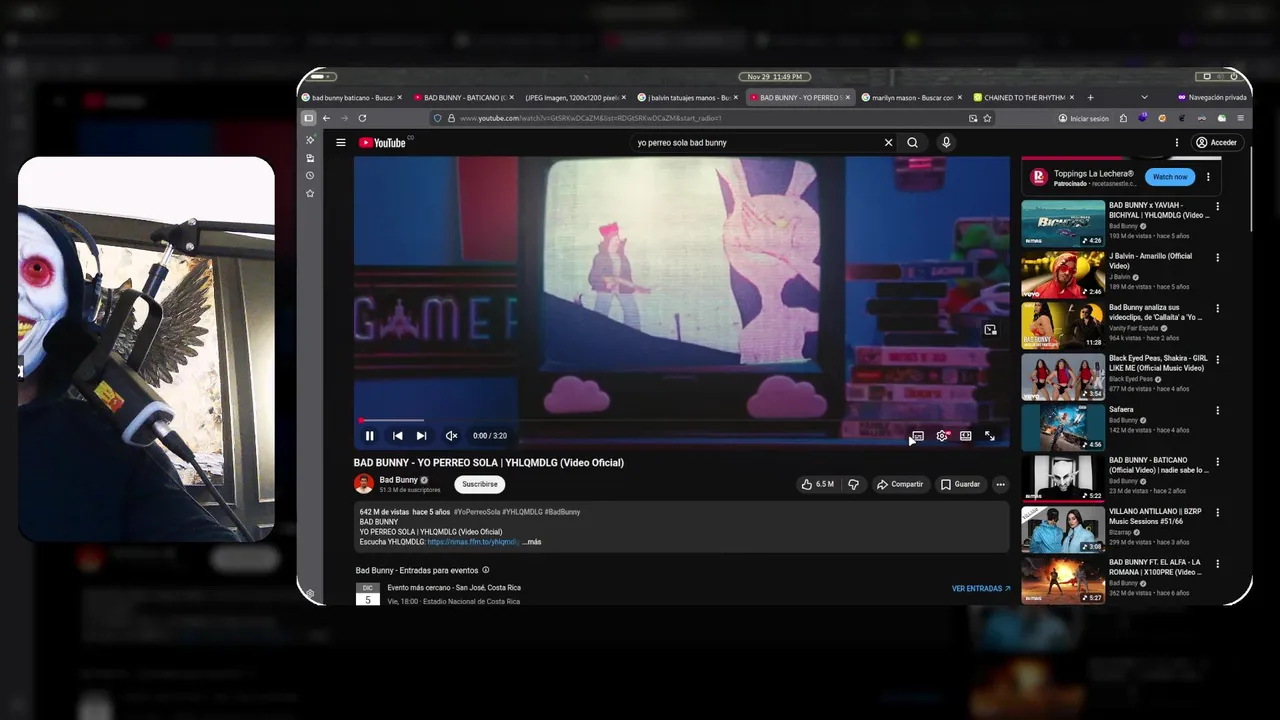1280x720 pixels.
Task: Go to YouTube home via the logo
Action: point(383,143)
